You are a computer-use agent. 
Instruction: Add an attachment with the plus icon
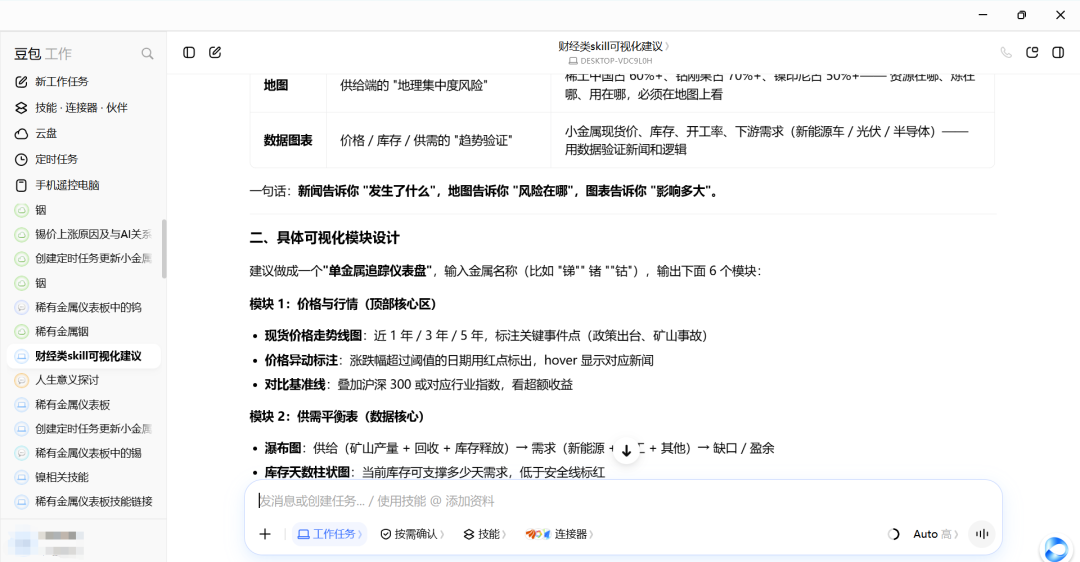pyautogui.click(x=265, y=534)
